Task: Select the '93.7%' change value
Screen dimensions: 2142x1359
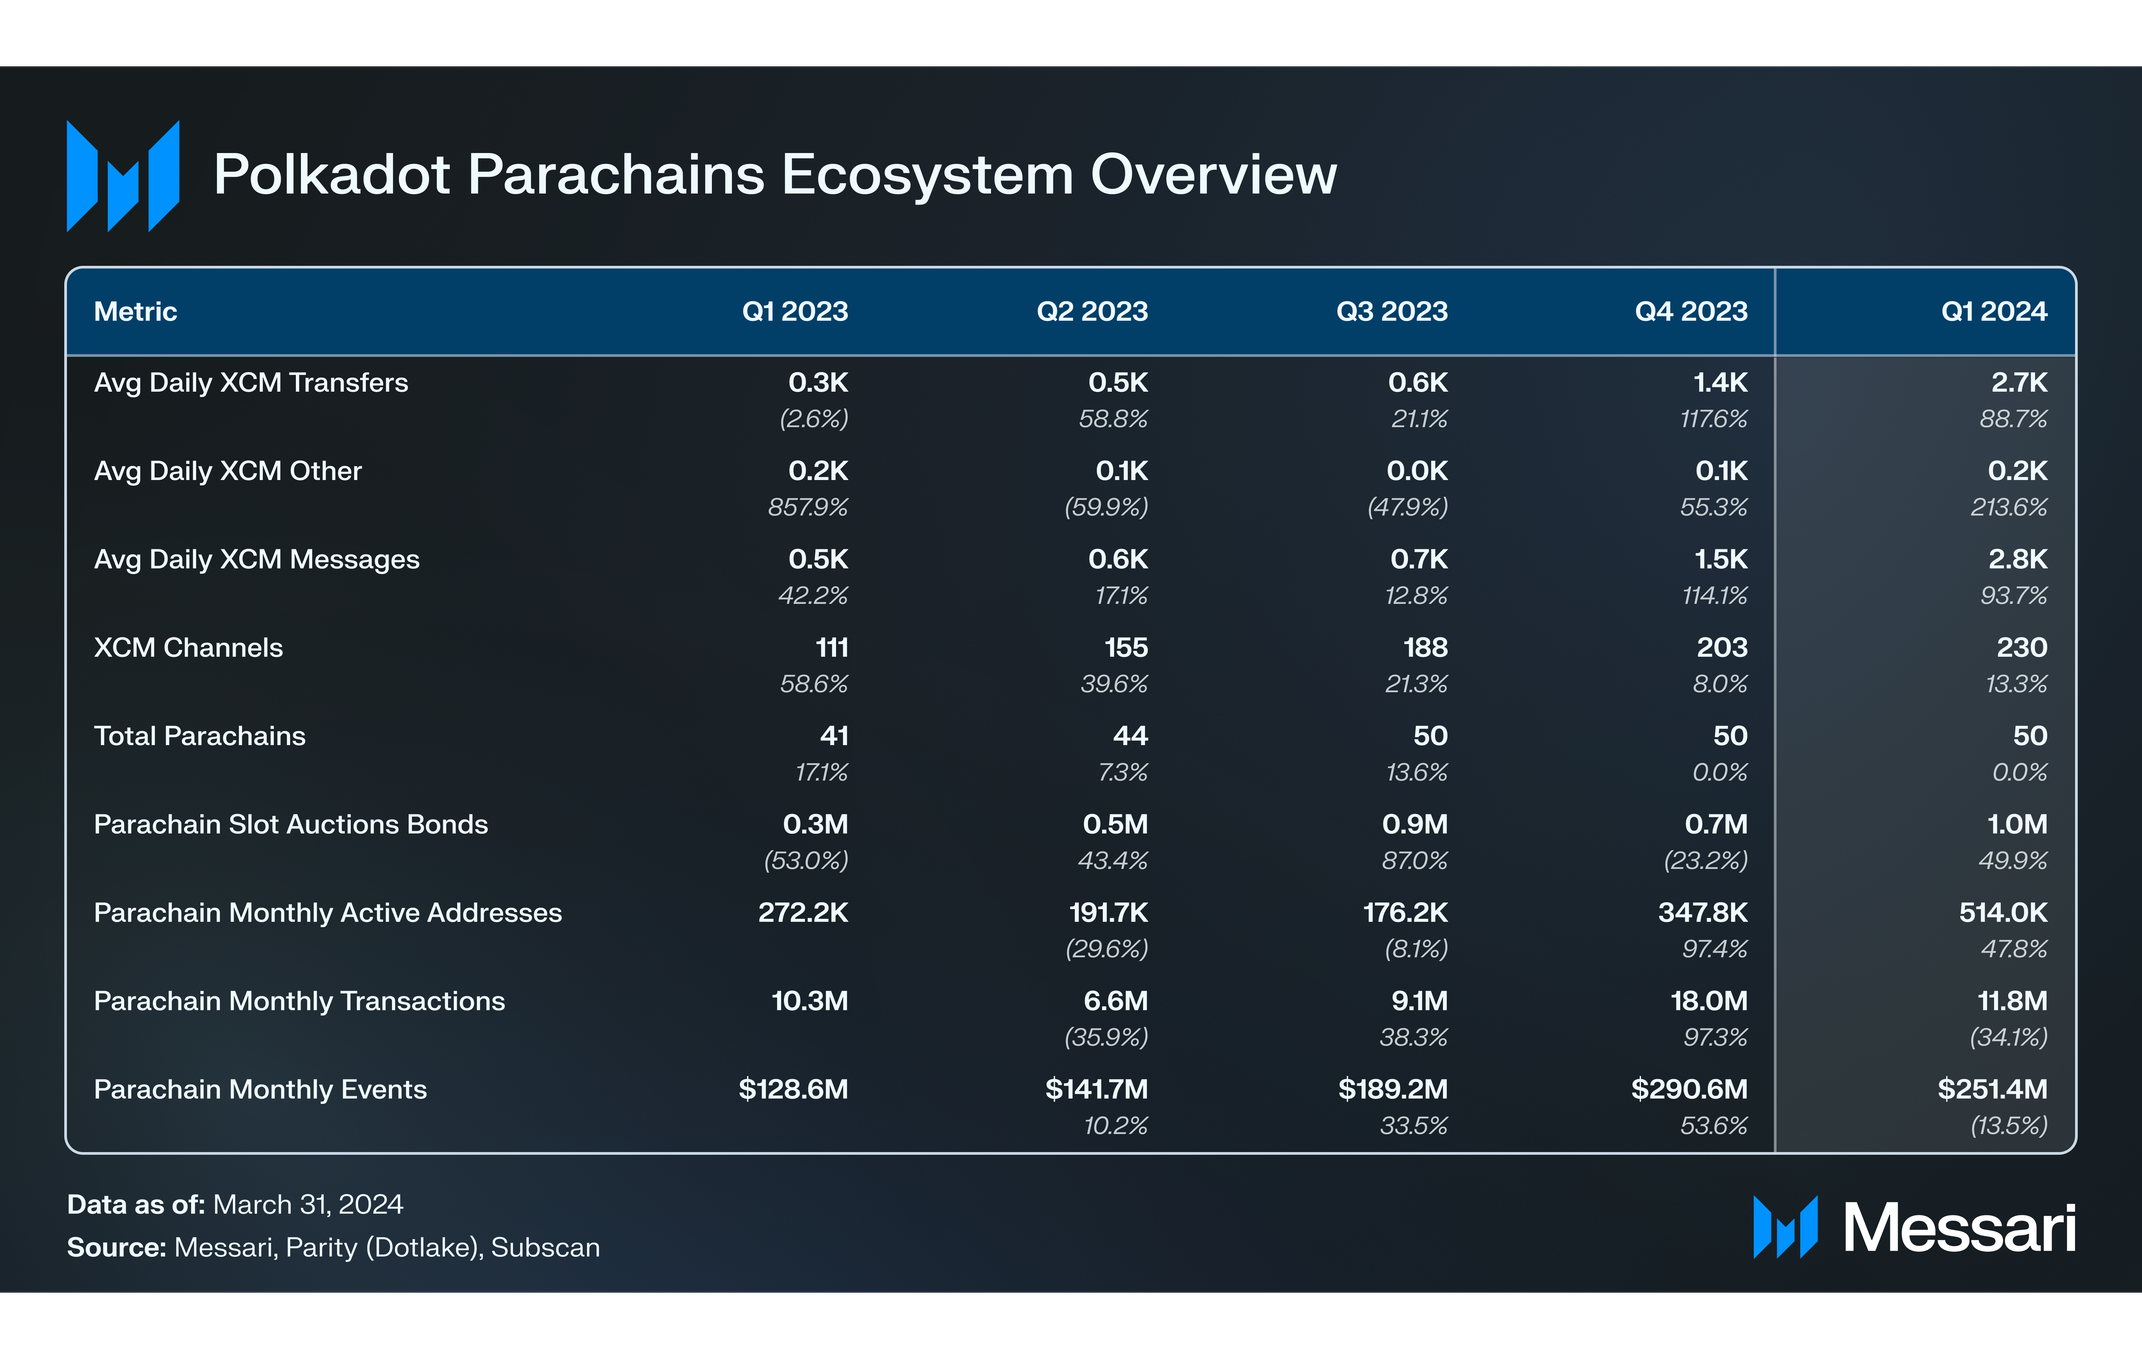Action: (2014, 596)
